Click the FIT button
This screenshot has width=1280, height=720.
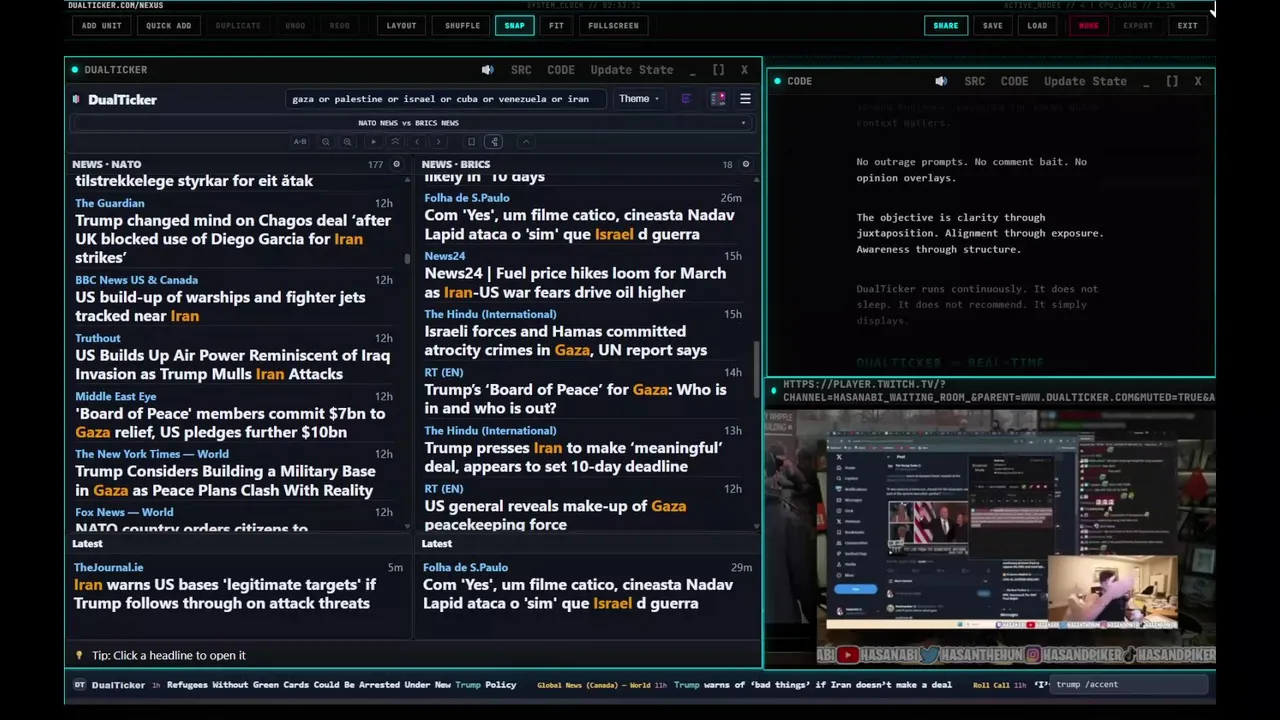[x=556, y=25]
